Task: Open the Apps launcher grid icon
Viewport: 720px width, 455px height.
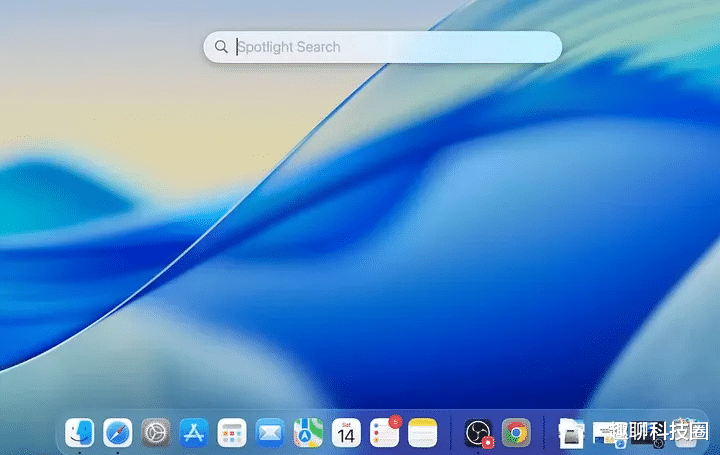Action: [x=232, y=433]
